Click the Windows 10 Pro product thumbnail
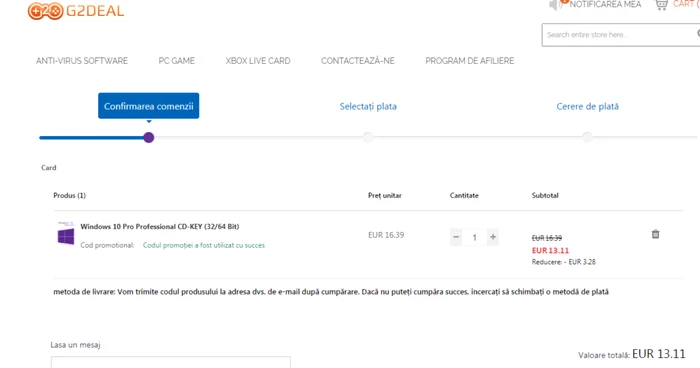Image resolution: width=700 pixels, height=368 pixels. coord(66,234)
